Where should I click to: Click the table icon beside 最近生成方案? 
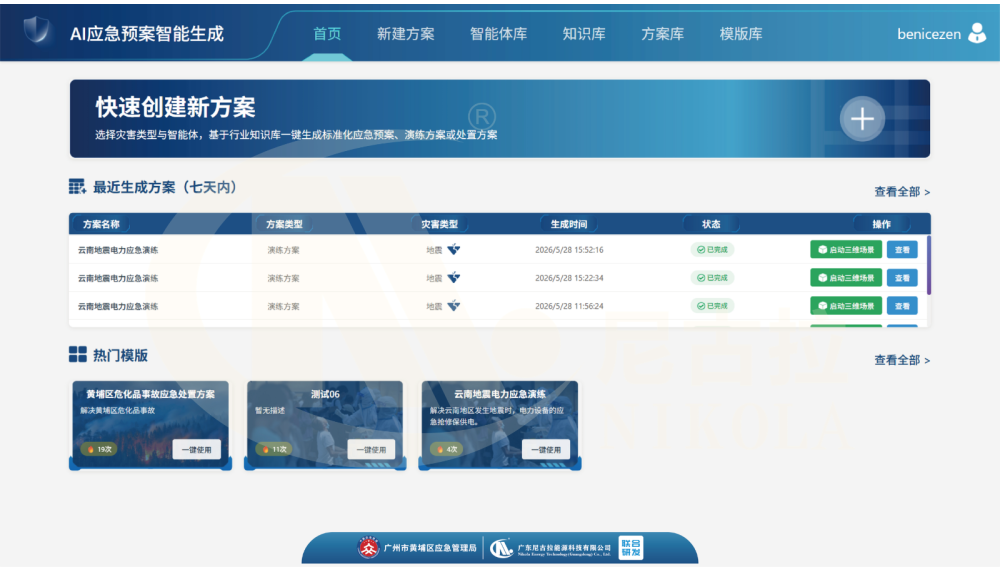[x=77, y=187]
